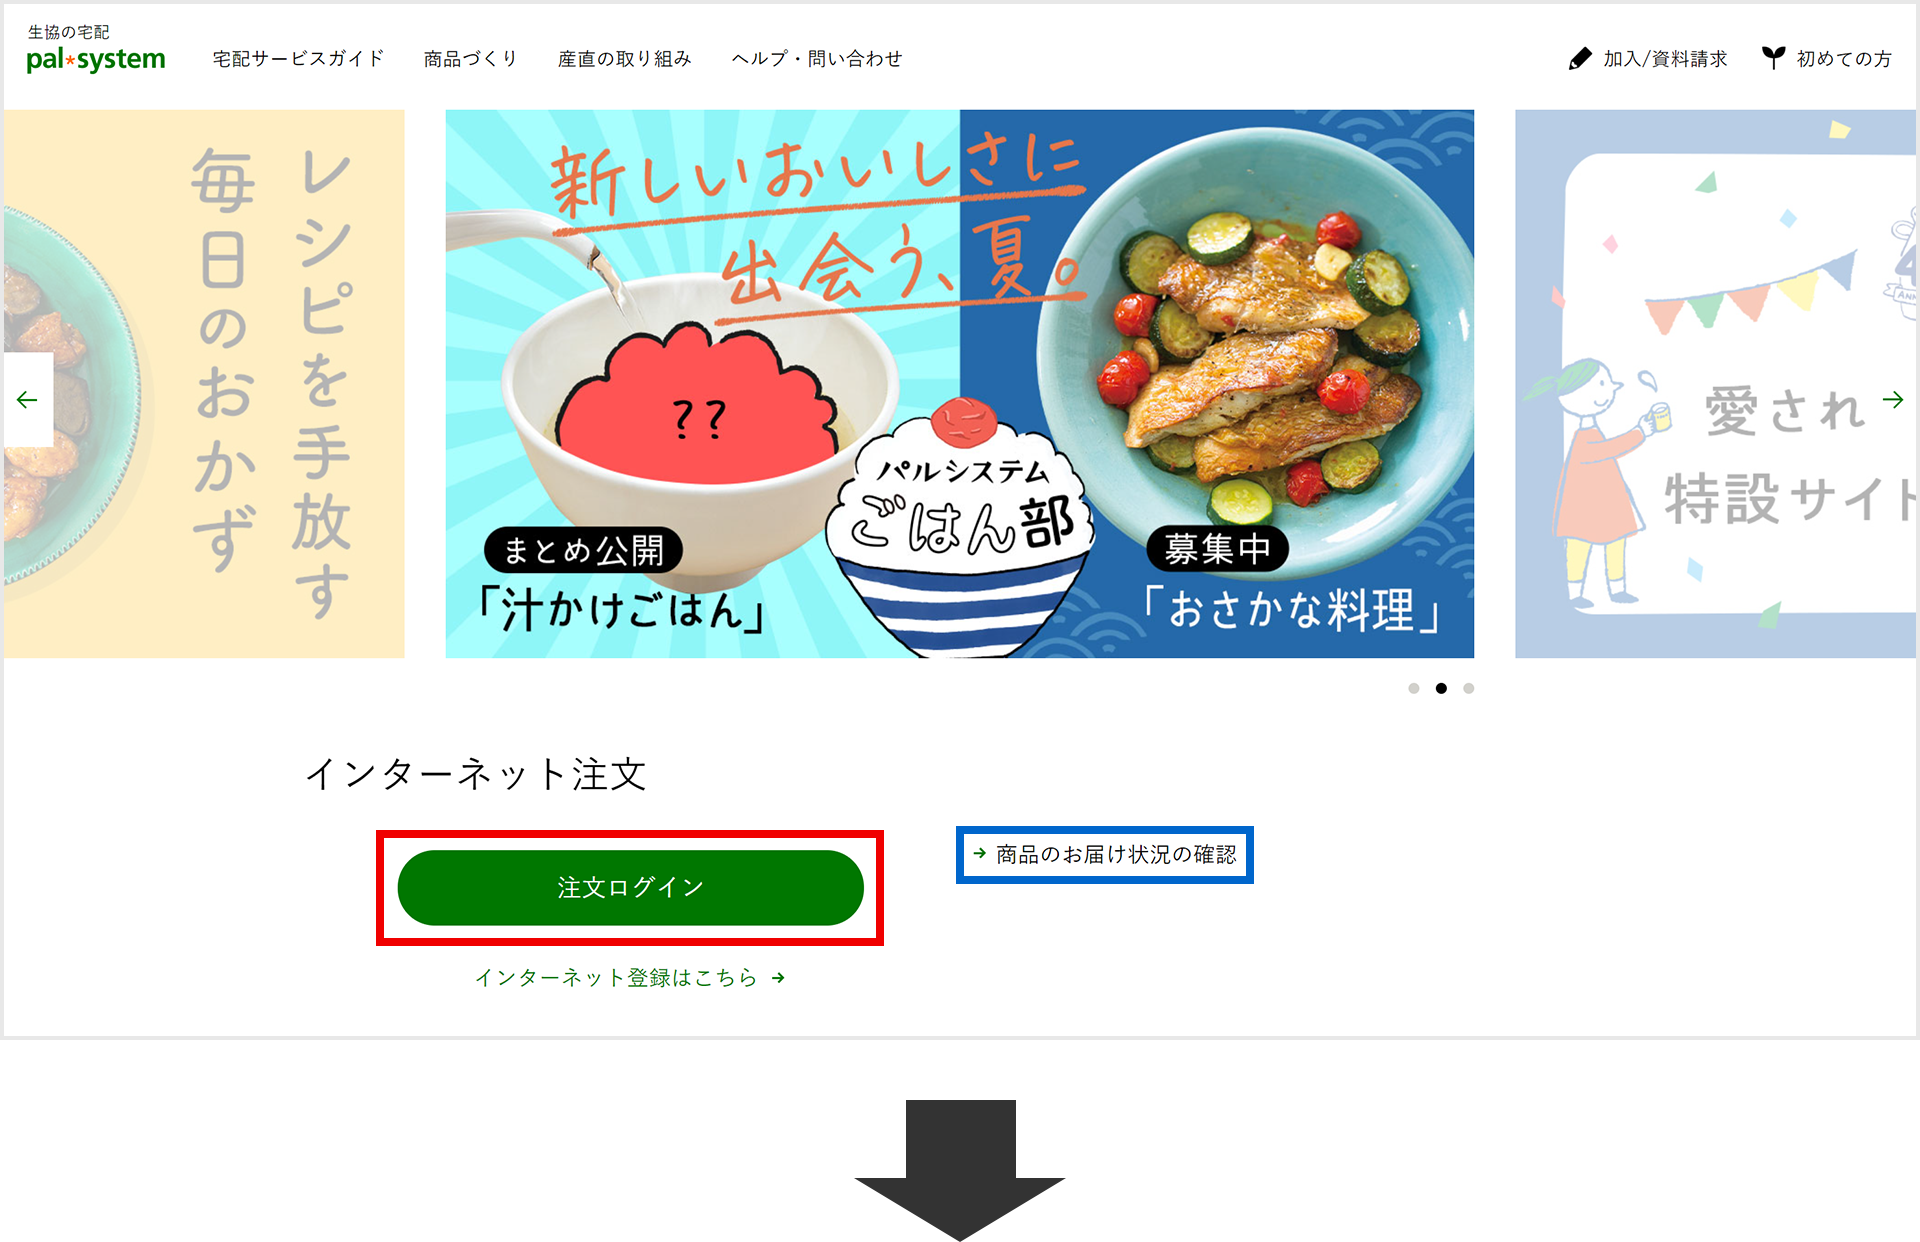Click the green 注文ログイン button
1920x1242 pixels.
tap(631, 888)
